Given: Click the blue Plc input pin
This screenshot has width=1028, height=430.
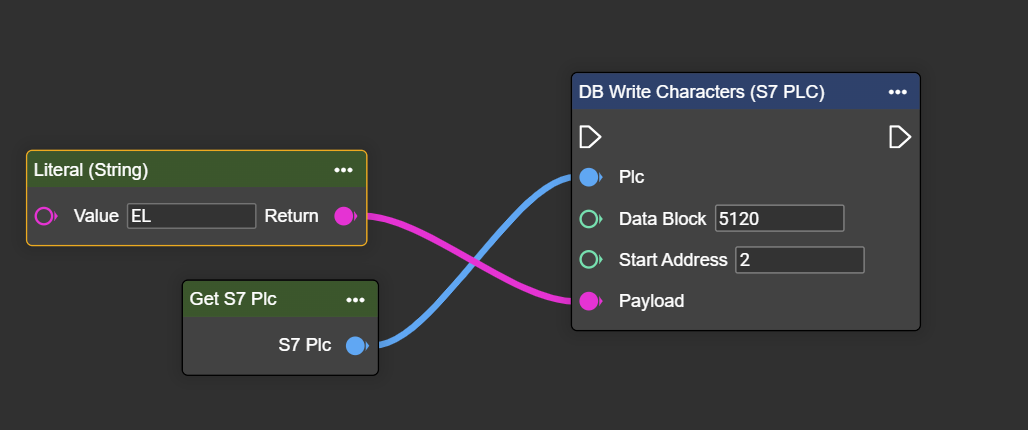Looking at the screenshot, I should (x=589, y=177).
